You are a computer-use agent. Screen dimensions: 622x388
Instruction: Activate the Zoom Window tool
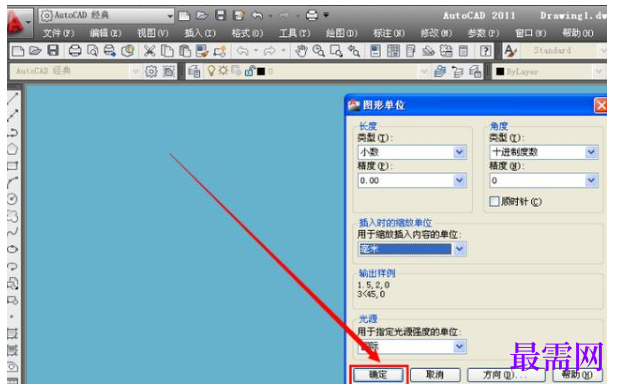pos(336,51)
